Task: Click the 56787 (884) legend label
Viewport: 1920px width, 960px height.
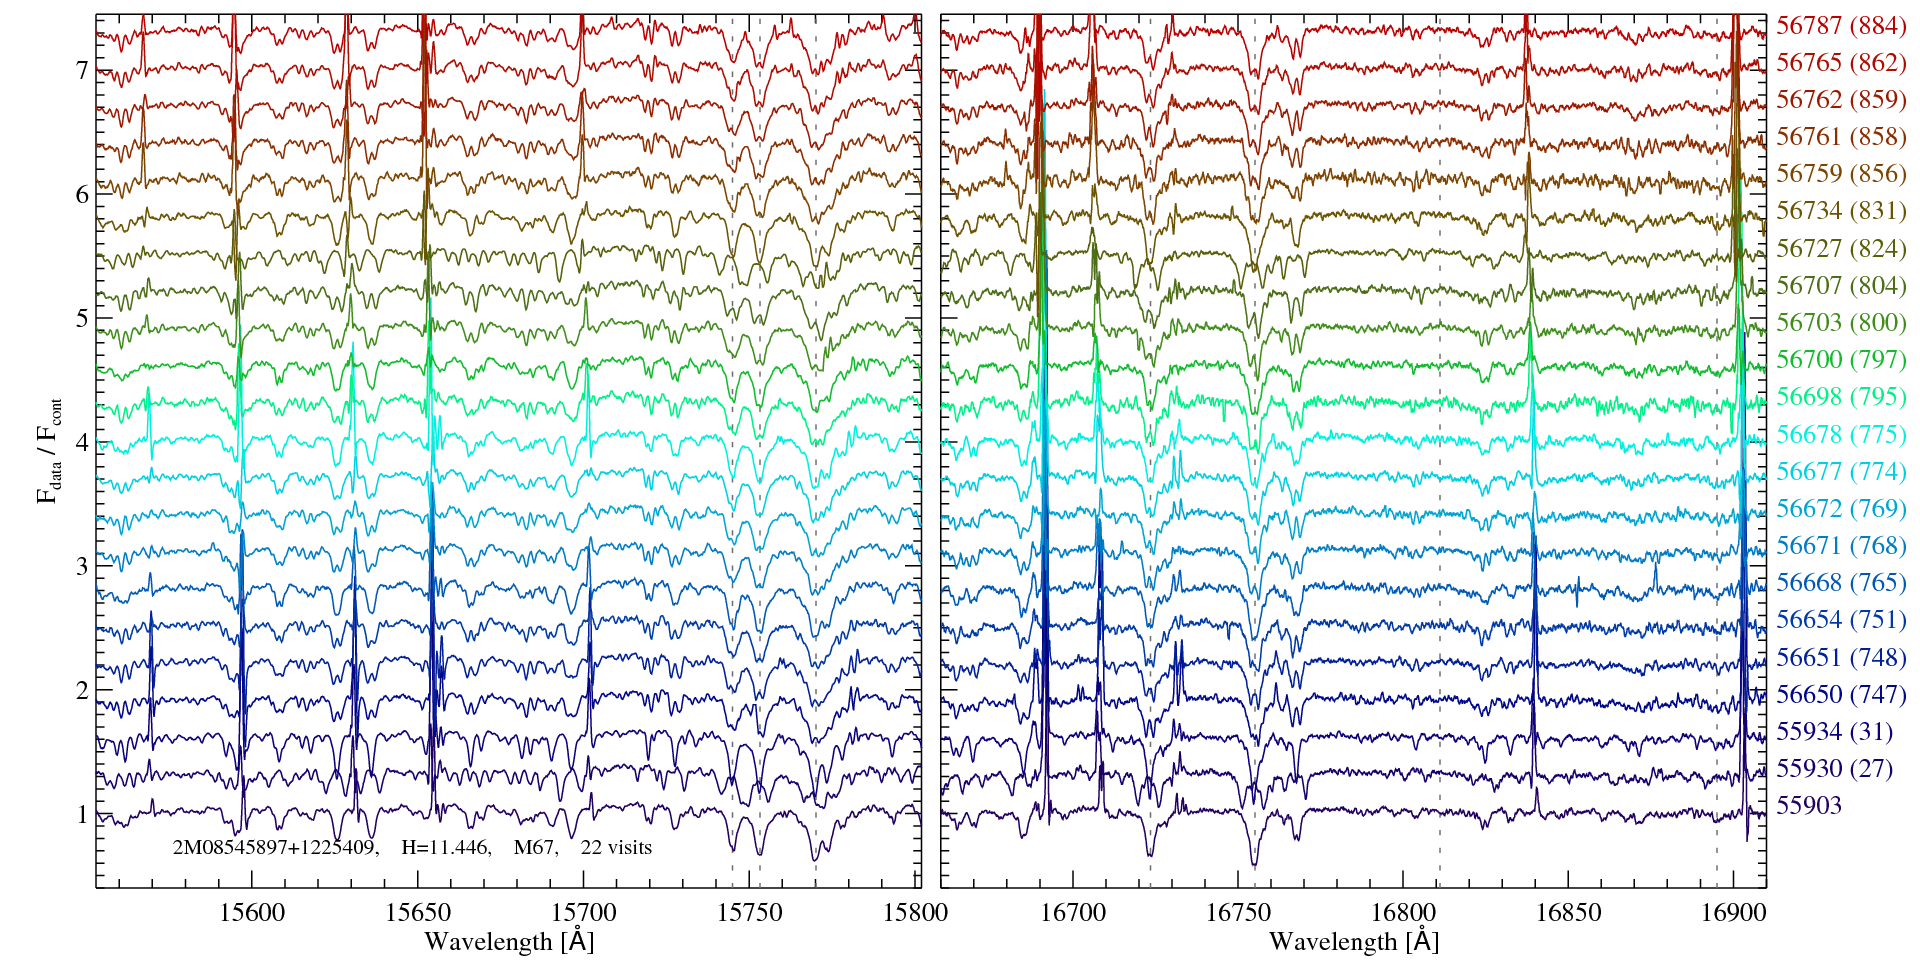Action: (1840, 26)
